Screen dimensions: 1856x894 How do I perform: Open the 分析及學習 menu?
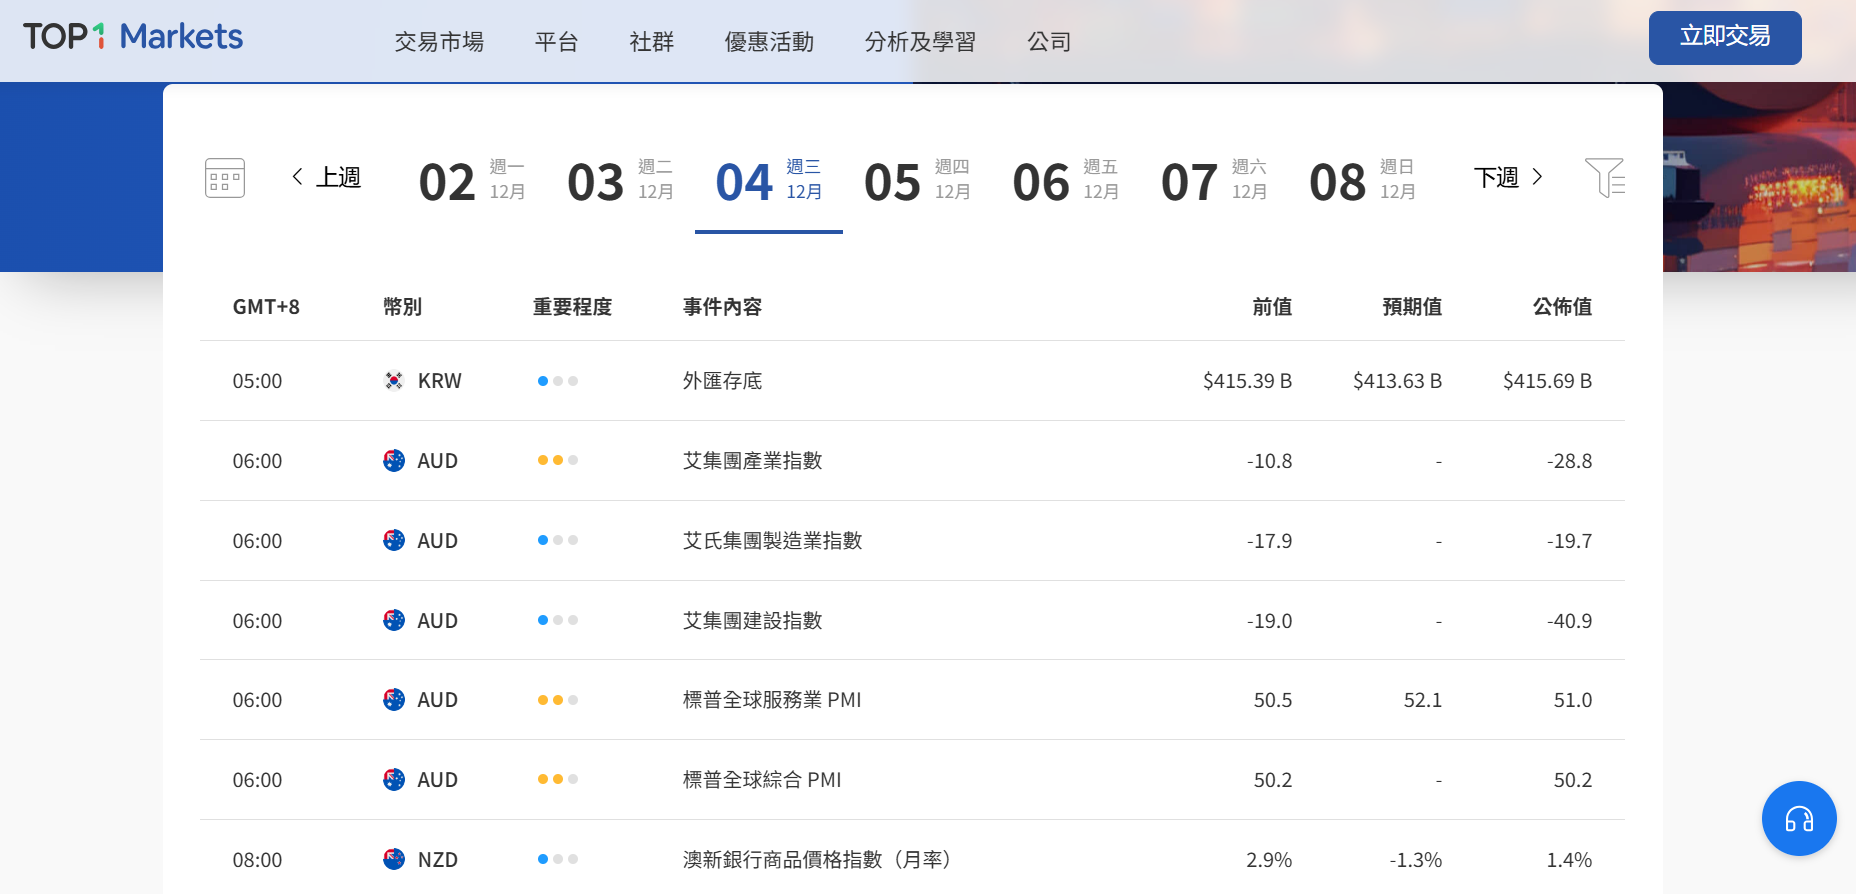[x=920, y=42]
